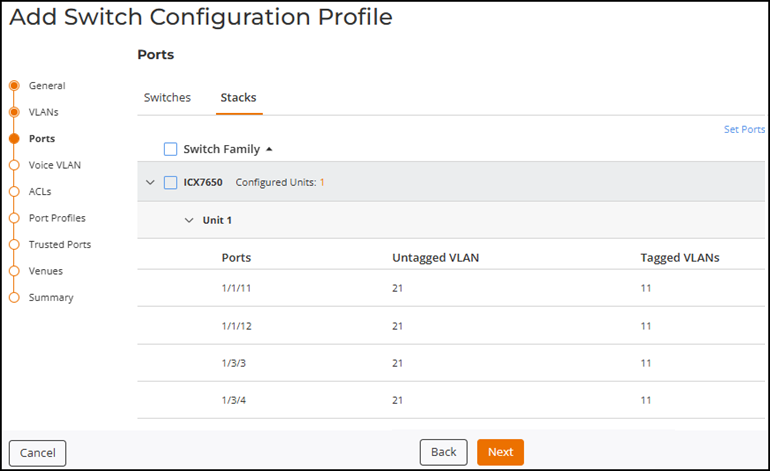This screenshot has width=771, height=473.
Task: Sort by Switch Family column arrow
Action: tap(269, 149)
